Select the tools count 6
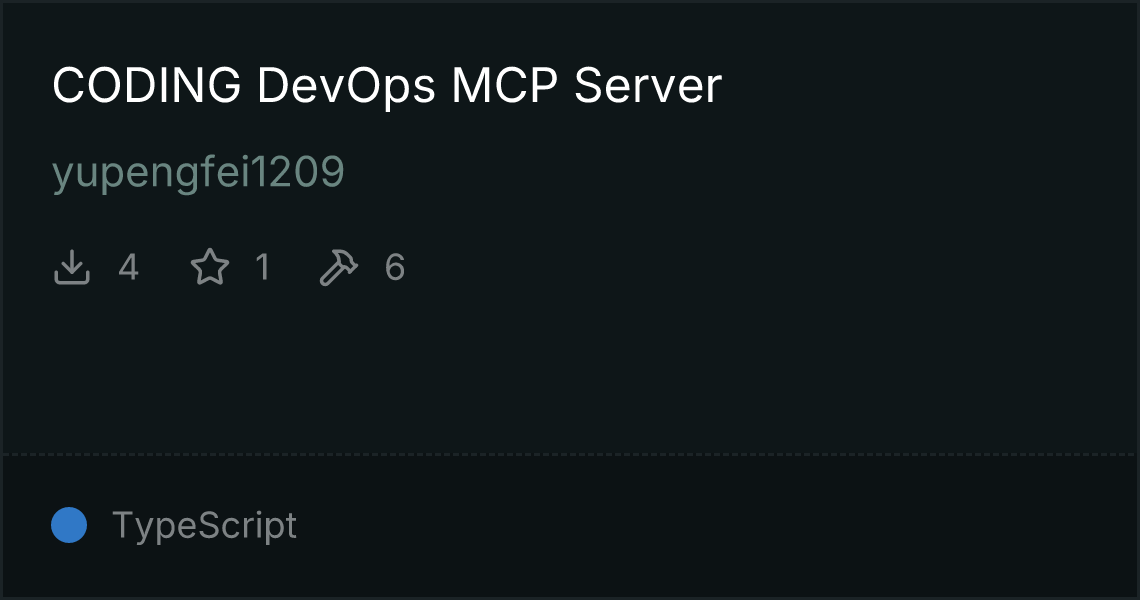 395,268
